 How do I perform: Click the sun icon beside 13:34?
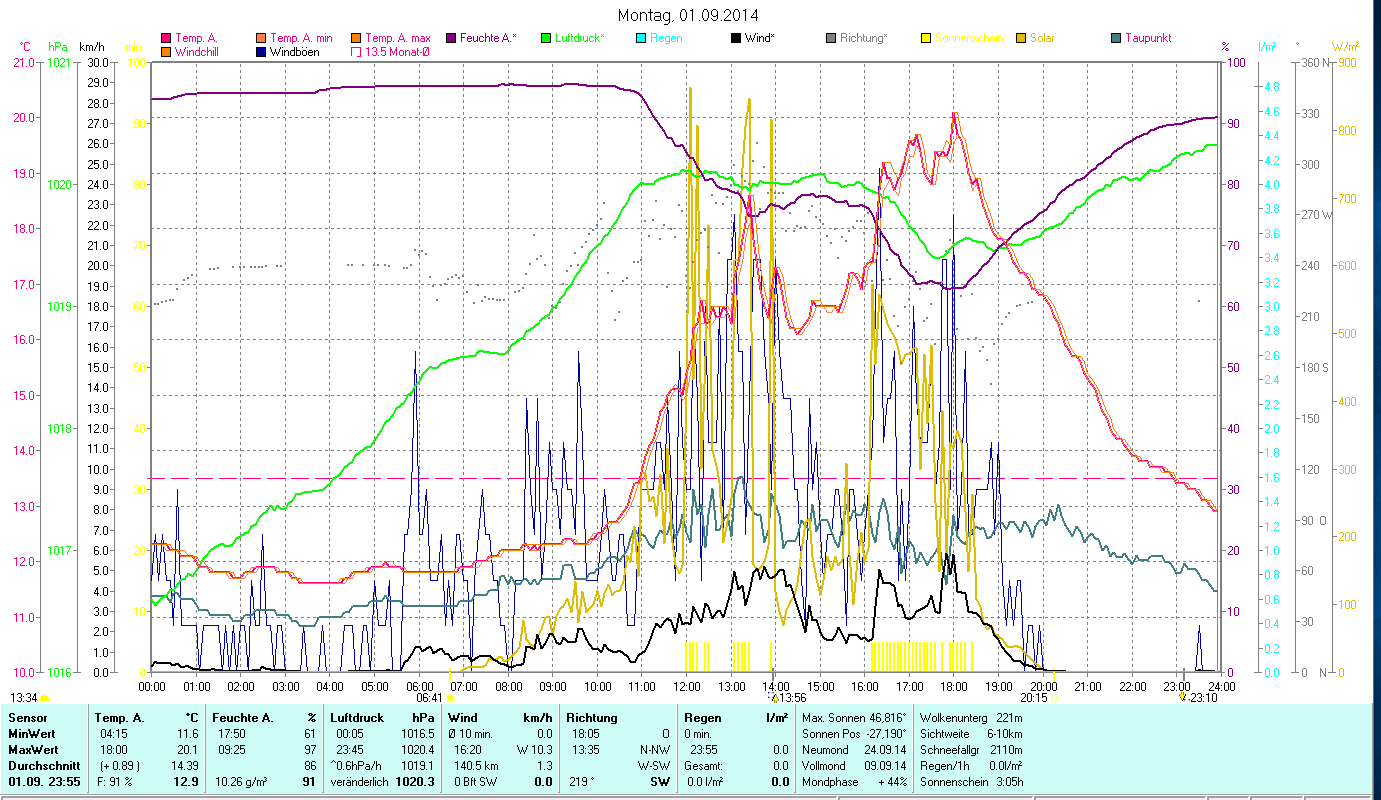[44, 698]
